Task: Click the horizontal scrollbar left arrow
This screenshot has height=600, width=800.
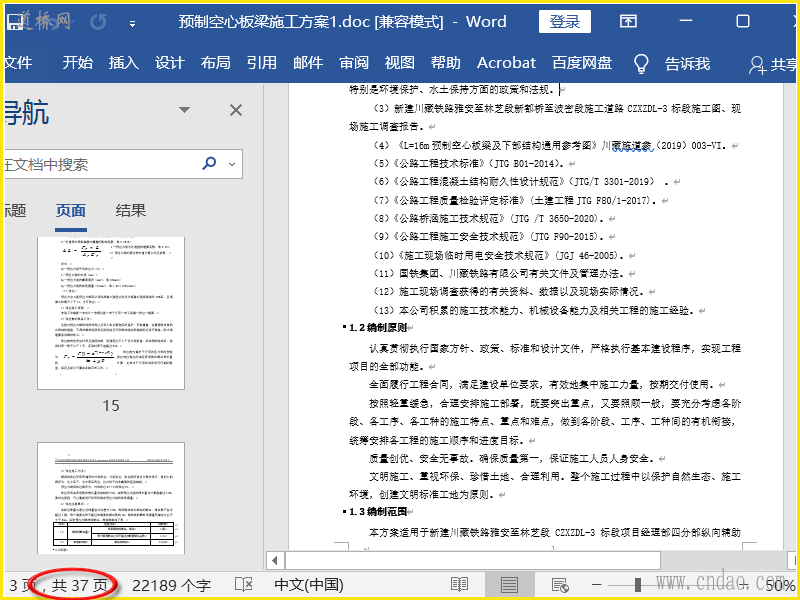Action: (x=275, y=561)
